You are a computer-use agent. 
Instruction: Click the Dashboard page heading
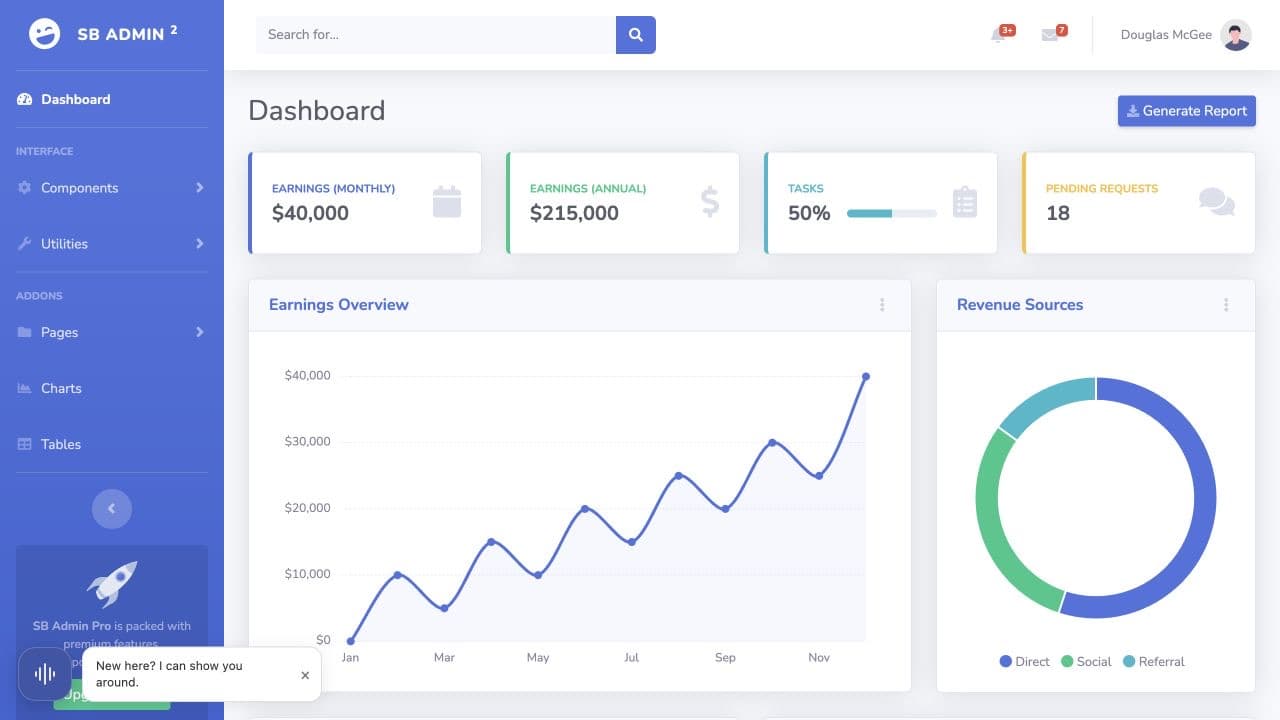point(317,110)
